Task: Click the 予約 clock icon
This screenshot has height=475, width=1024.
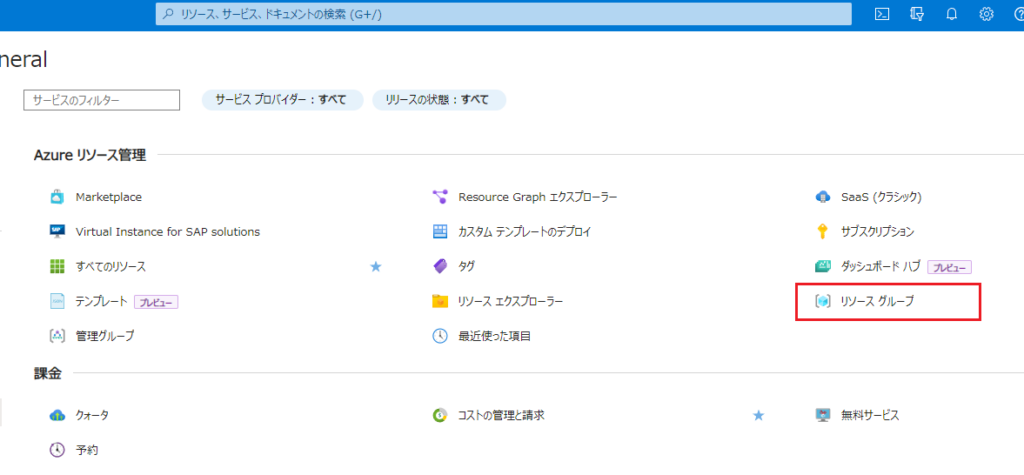Action: pyautogui.click(x=57, y=450)
